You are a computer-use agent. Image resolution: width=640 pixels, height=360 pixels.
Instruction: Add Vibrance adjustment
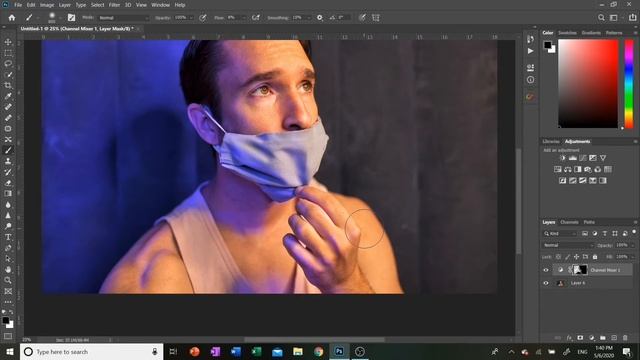pos(603,158)
